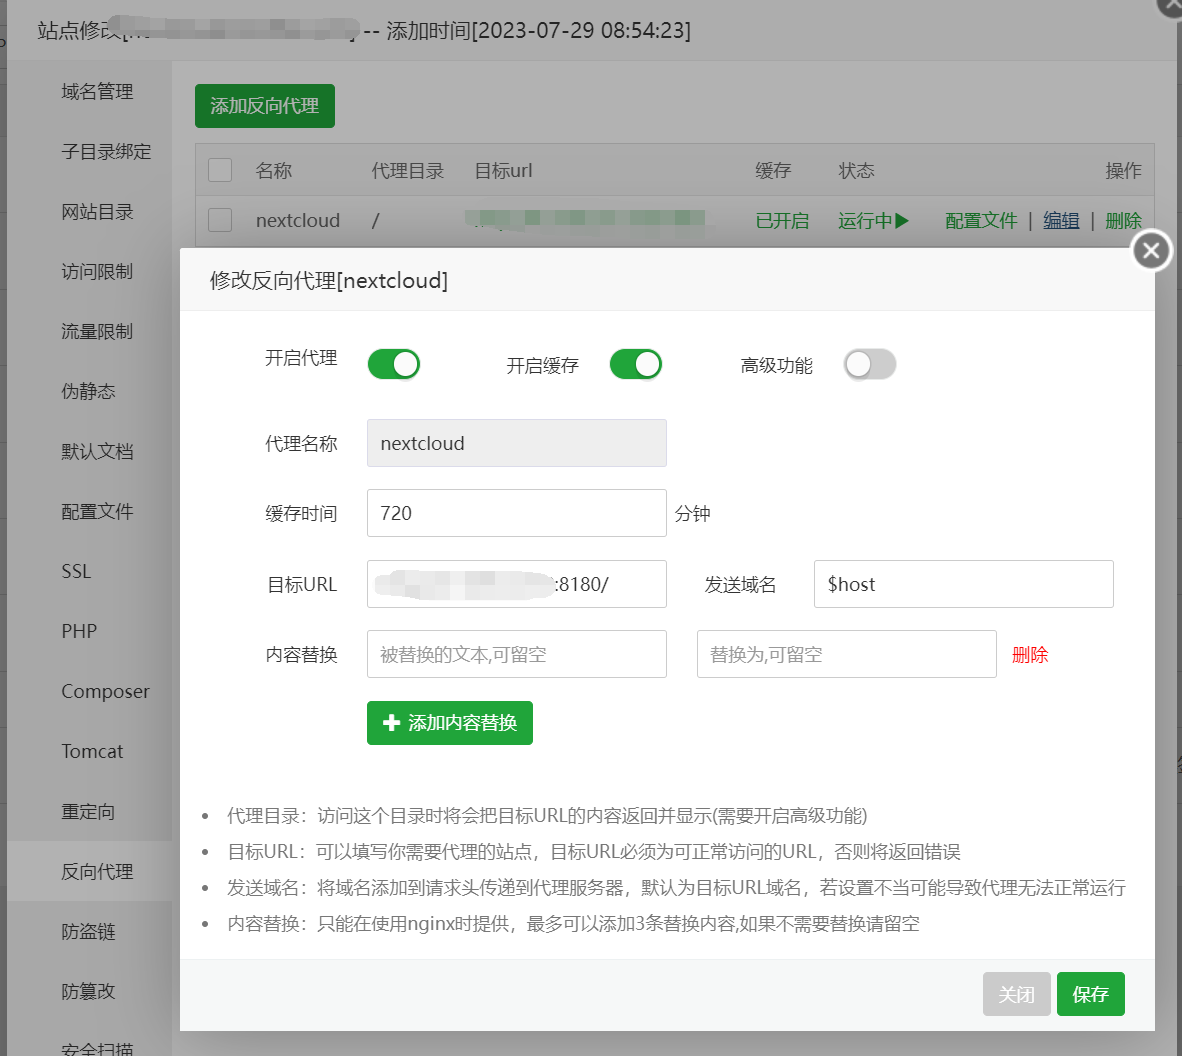Disable the 开启代理 toggle
This screenshot has height=1056, width=1182.
(x=393, y=364)
